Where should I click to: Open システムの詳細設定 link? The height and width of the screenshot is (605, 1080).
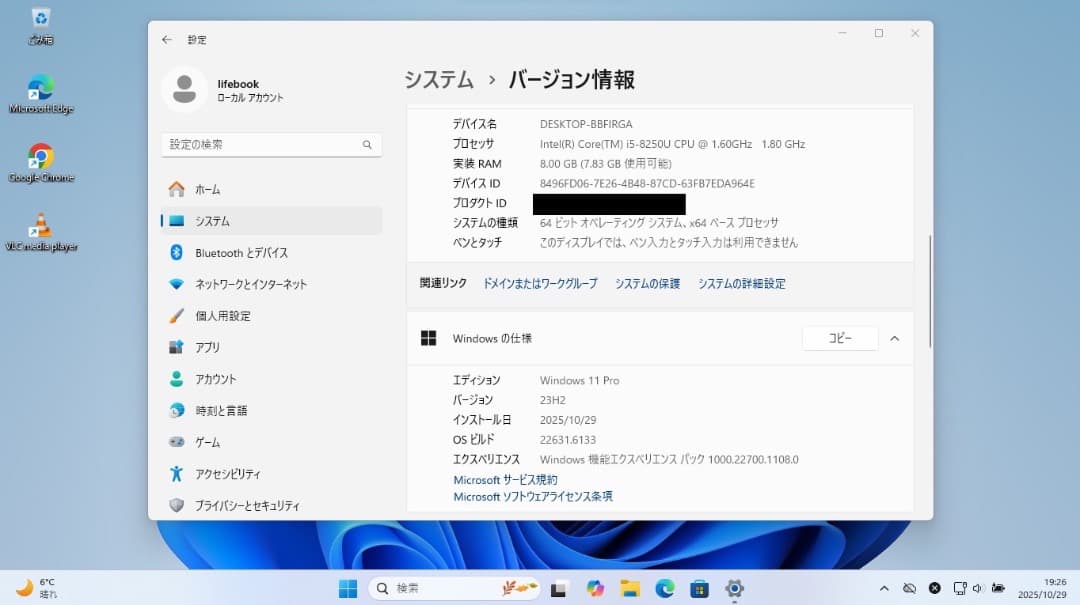point(741,284)
